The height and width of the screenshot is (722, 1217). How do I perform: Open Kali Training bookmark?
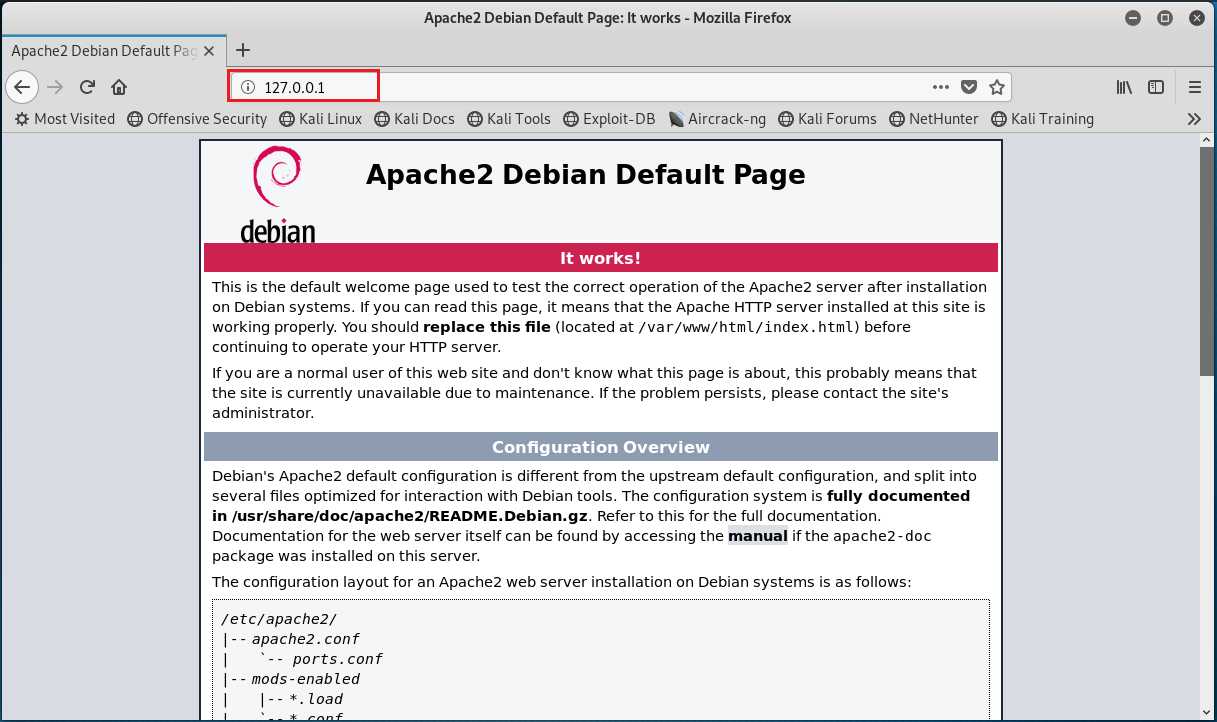(x=1042, y=119)
